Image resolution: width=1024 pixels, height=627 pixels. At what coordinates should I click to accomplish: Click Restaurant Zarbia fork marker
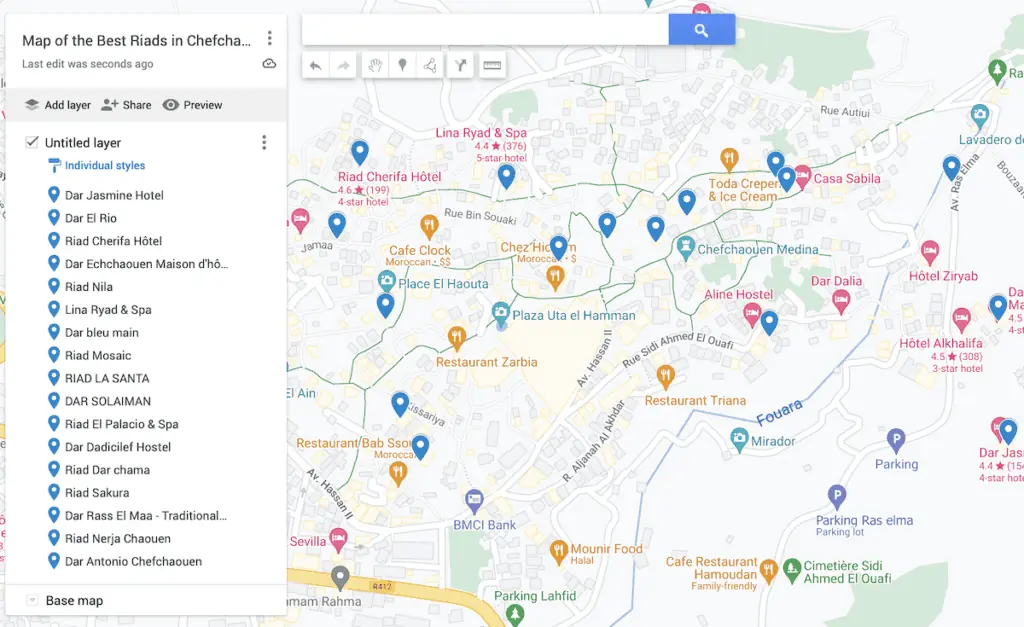click(x=456, y=338)
